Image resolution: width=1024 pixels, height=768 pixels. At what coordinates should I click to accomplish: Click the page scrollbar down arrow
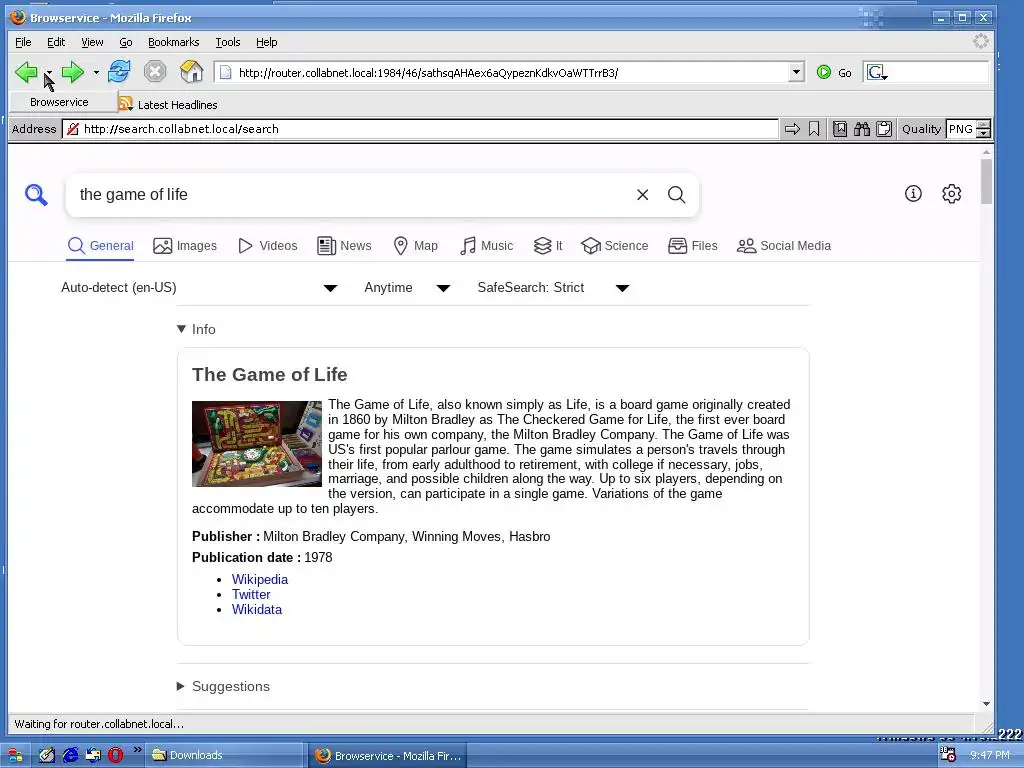click(x=986, y=704)
